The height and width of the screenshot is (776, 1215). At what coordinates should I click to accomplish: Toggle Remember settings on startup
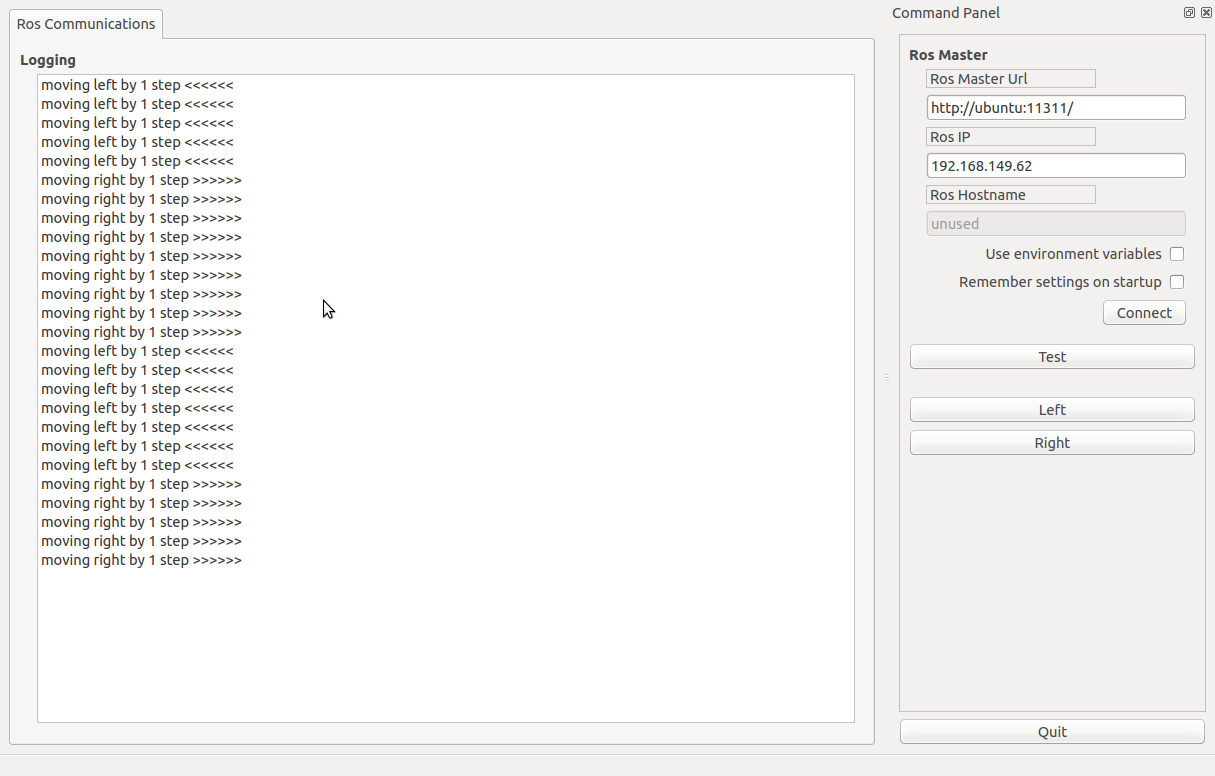pos(1177,282)
